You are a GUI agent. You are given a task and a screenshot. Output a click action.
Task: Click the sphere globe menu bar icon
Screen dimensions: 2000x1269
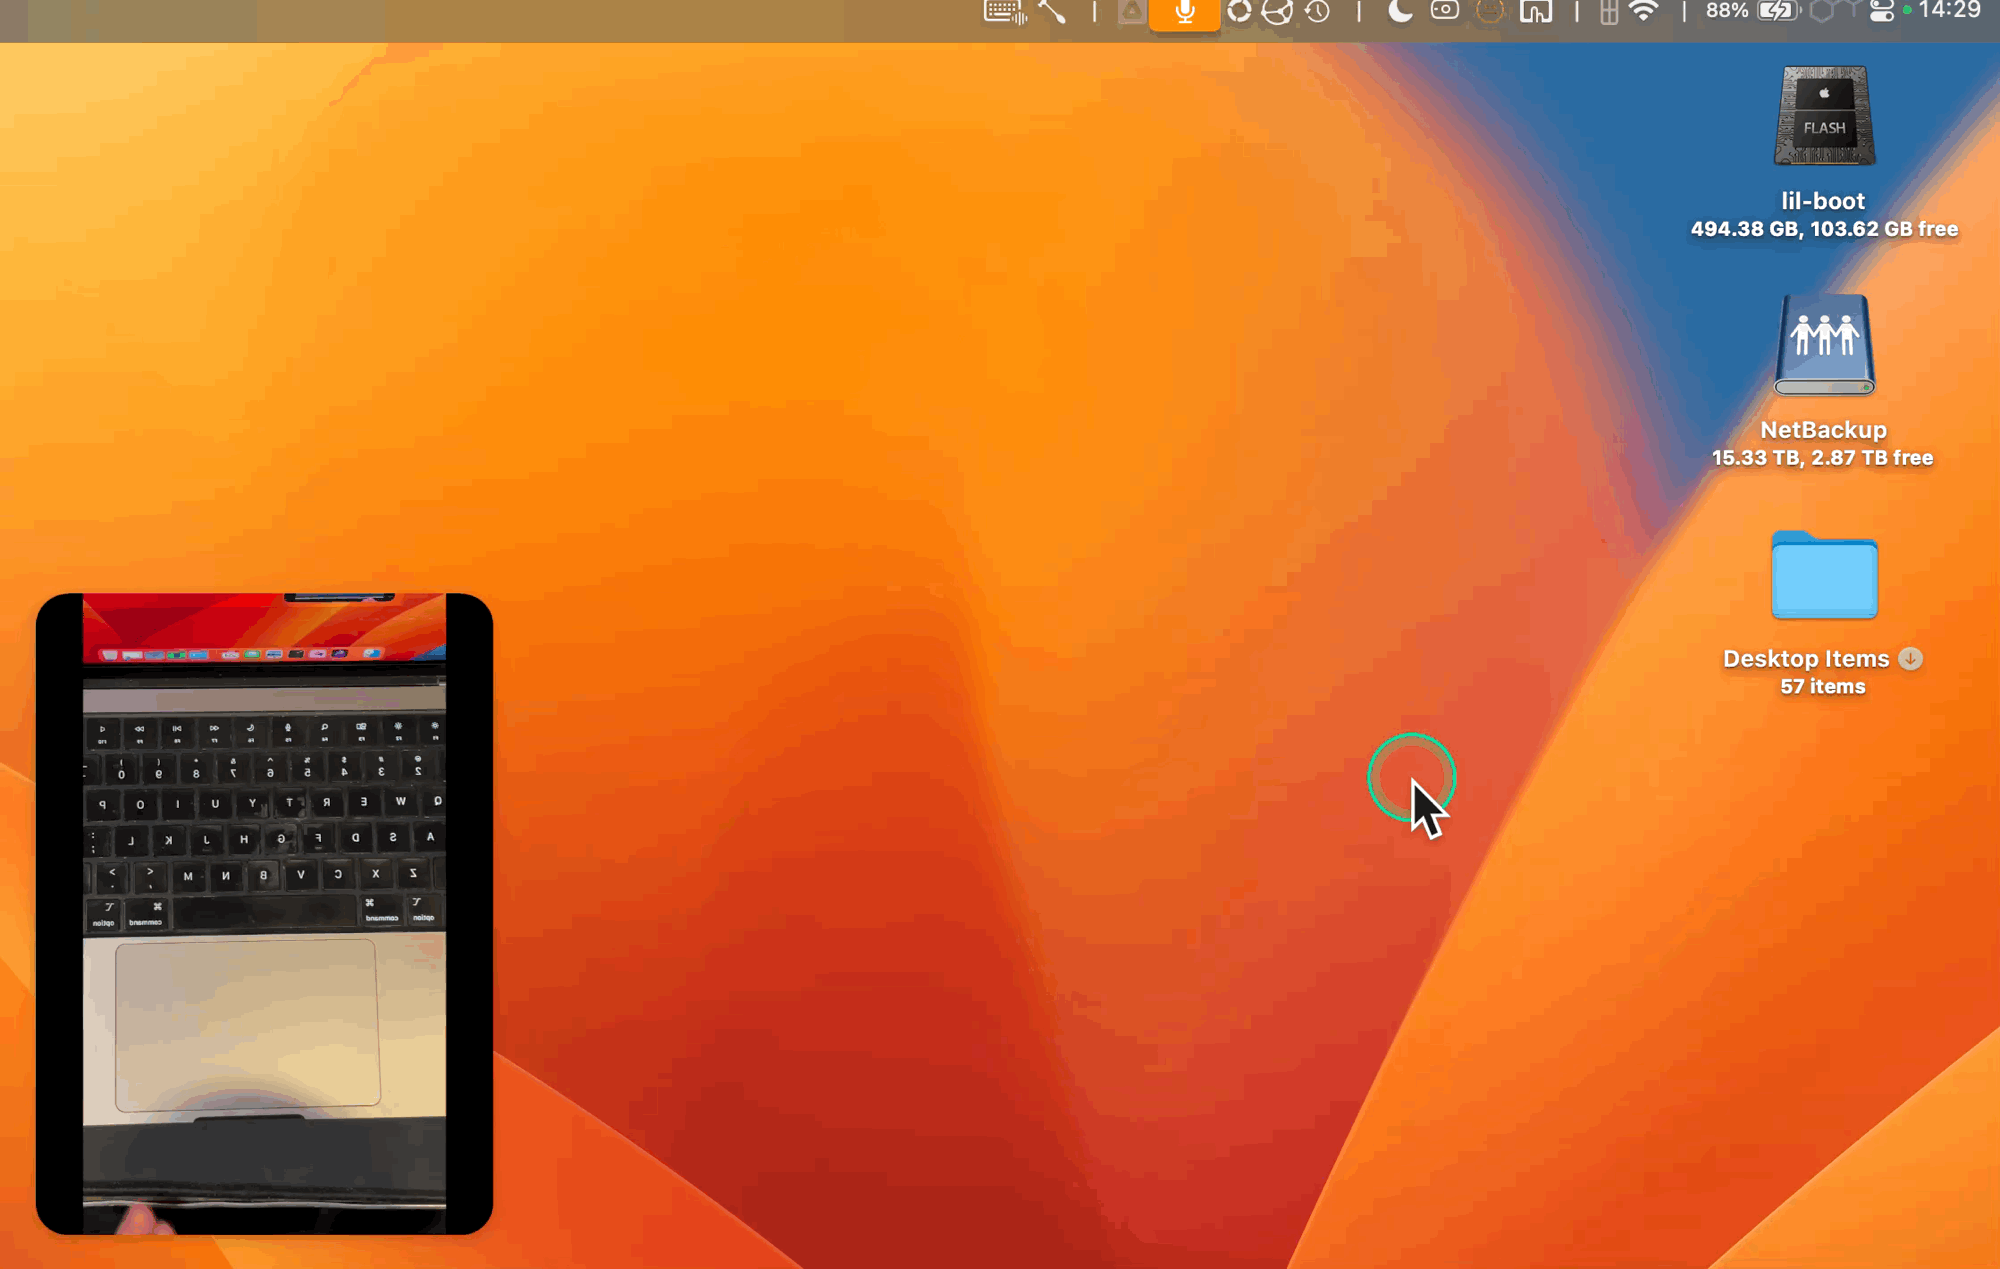(x=1277, y=12)
